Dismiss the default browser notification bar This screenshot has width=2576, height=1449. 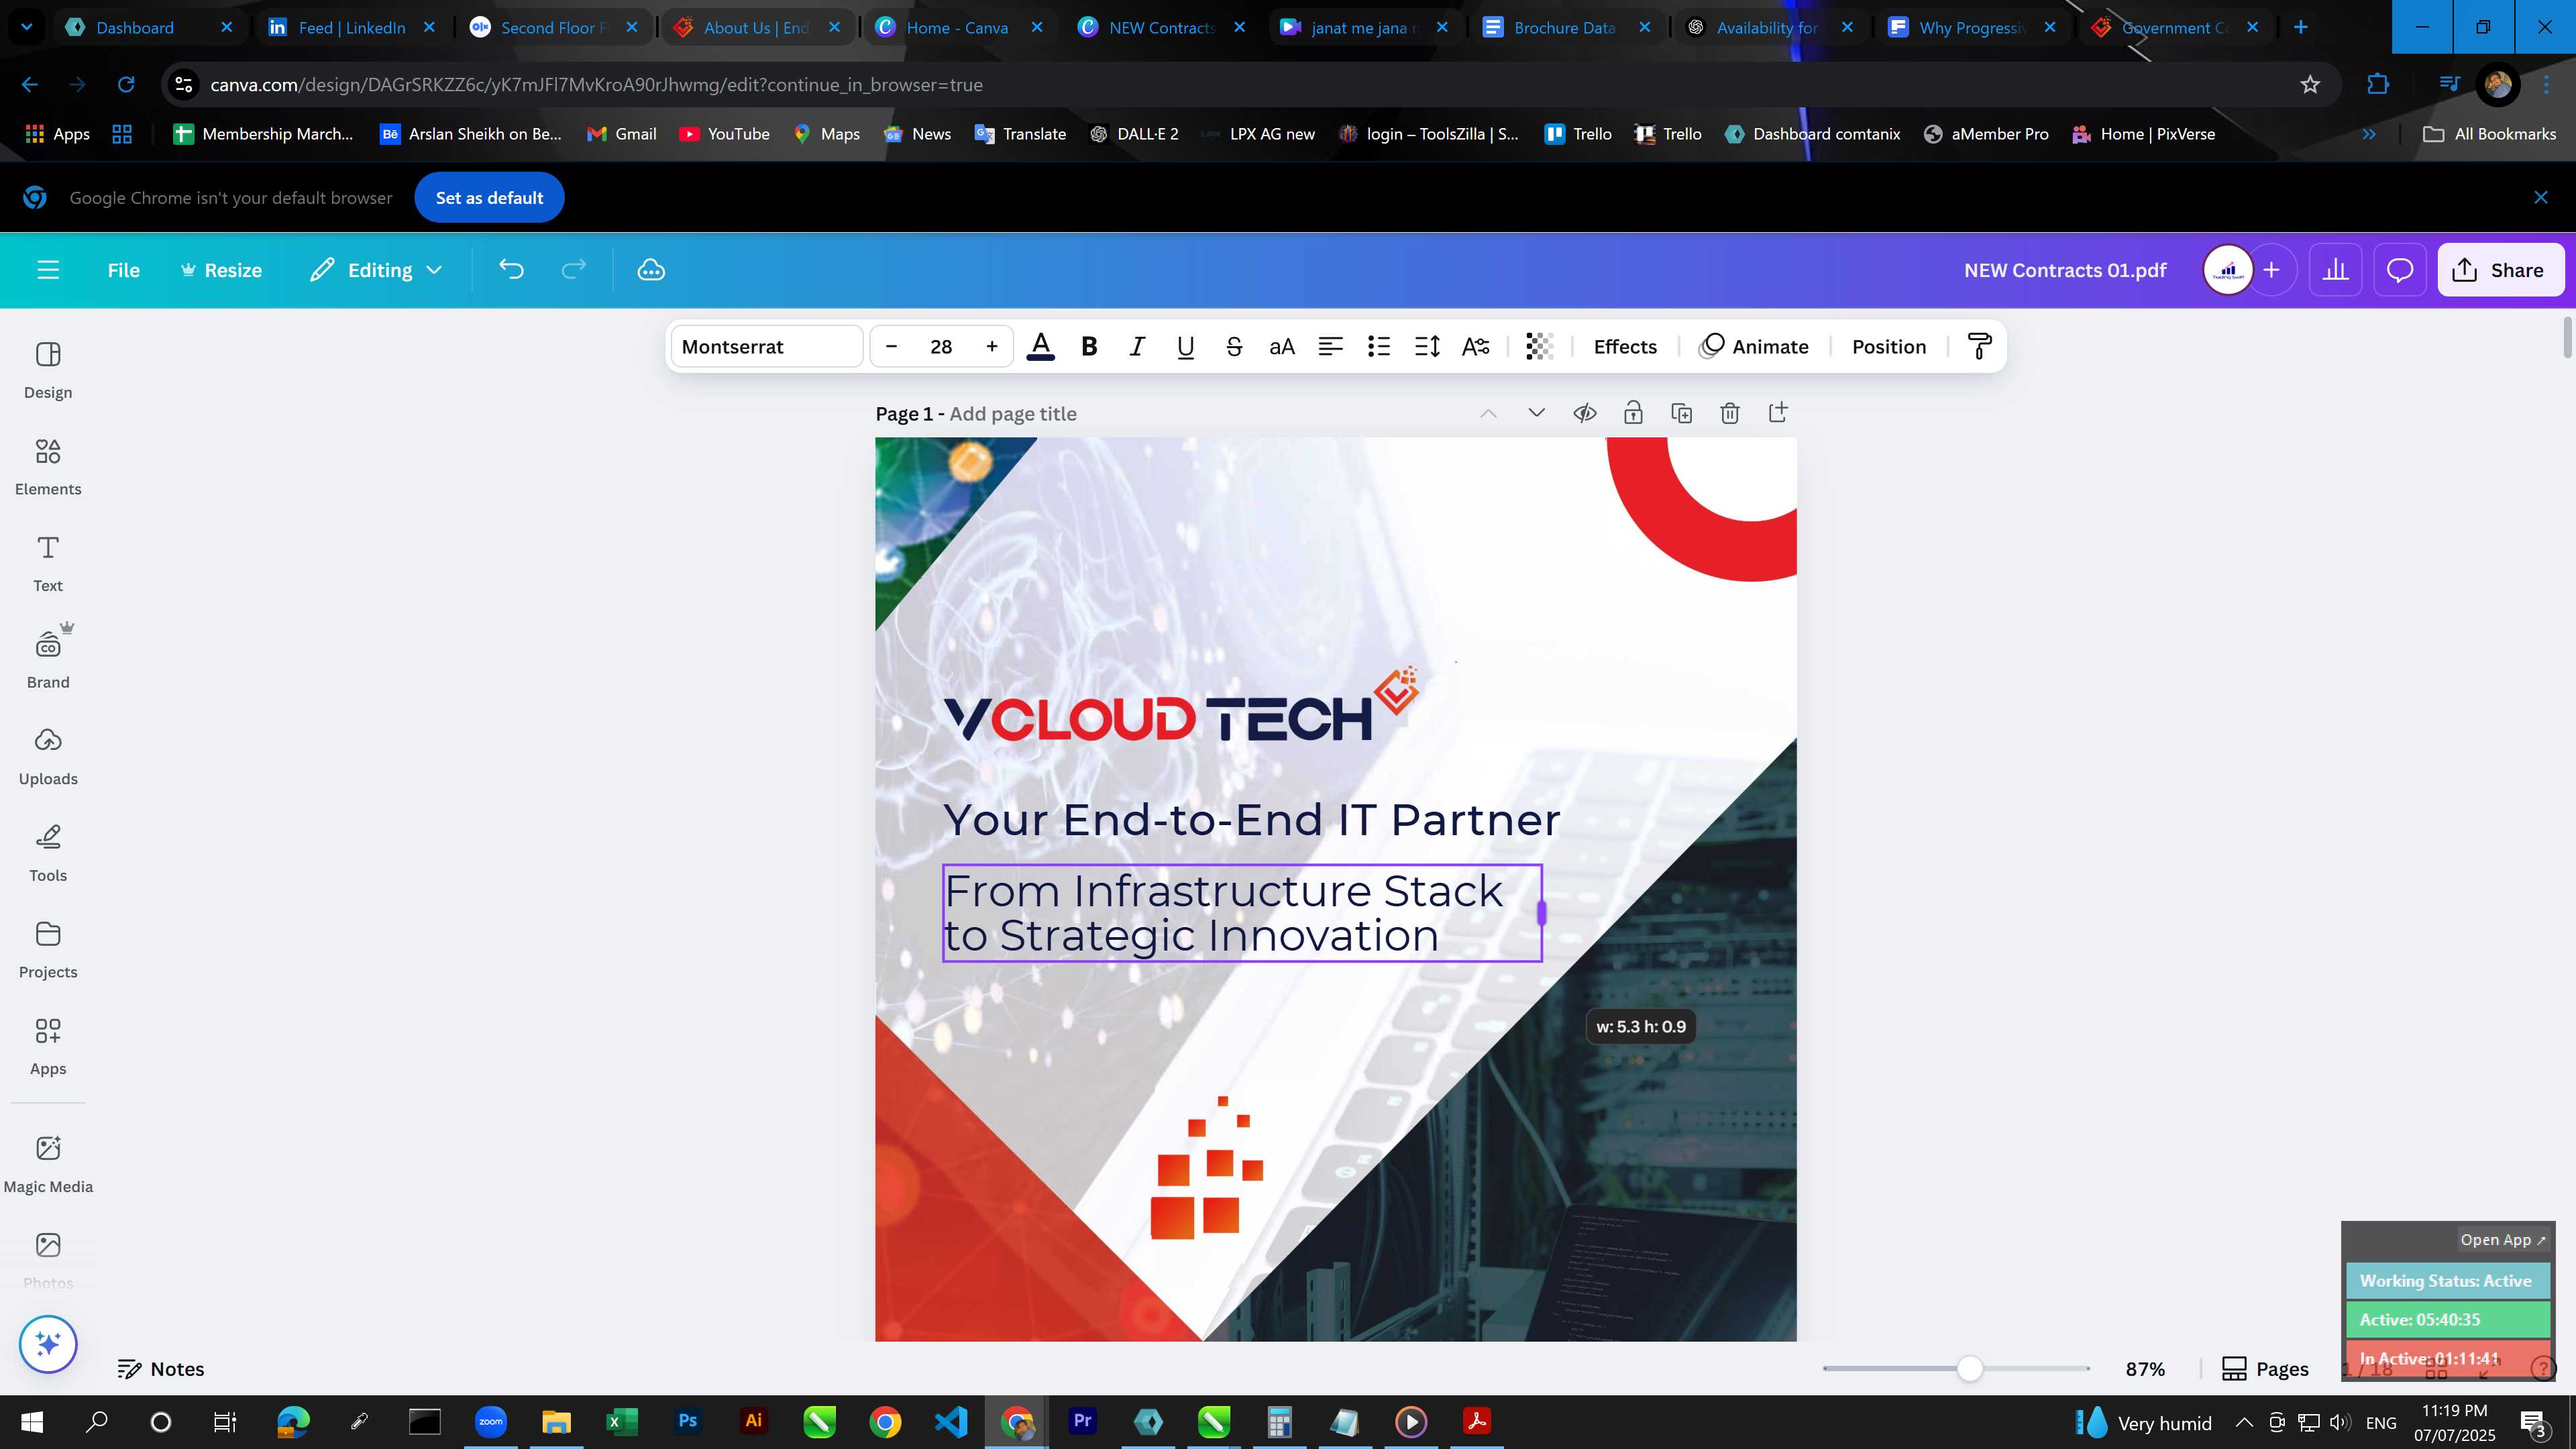tap(2541, 198)
